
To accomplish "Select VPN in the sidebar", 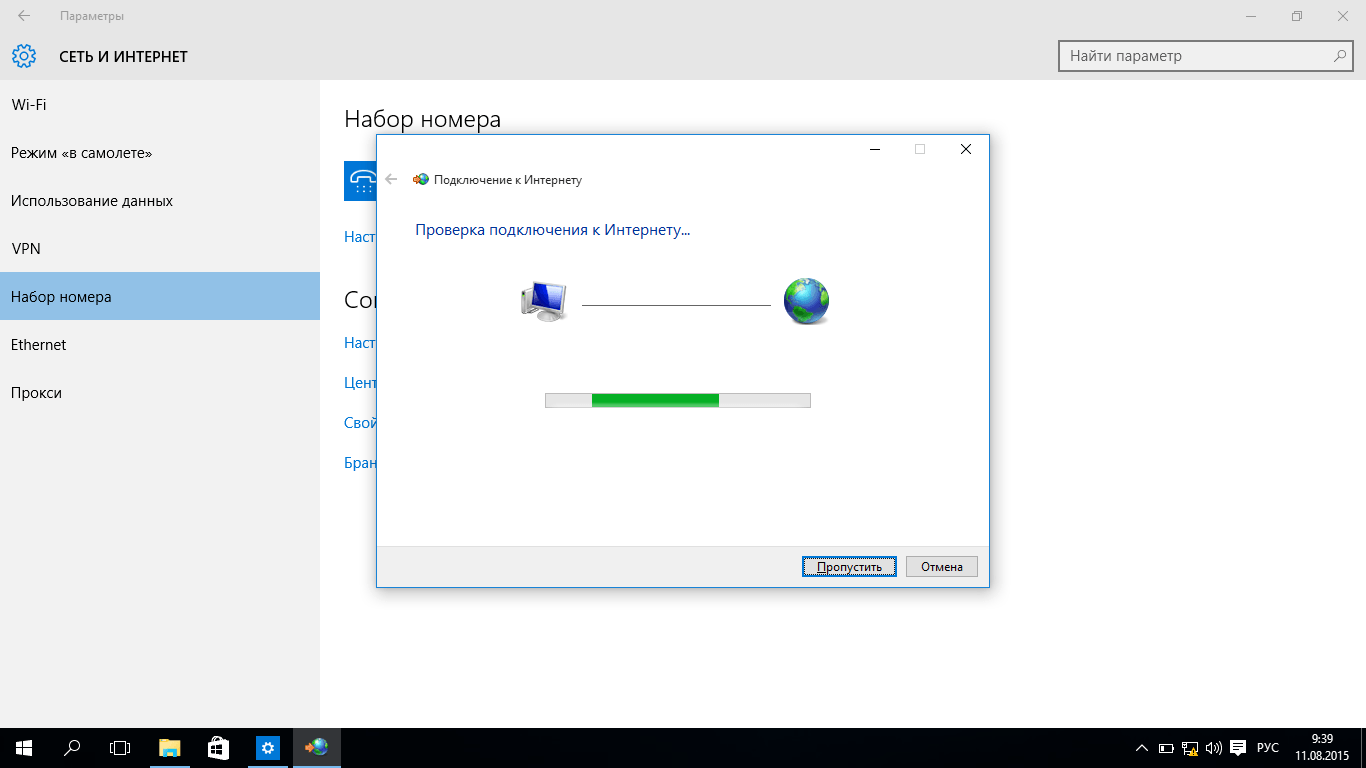I will [160, 248].
